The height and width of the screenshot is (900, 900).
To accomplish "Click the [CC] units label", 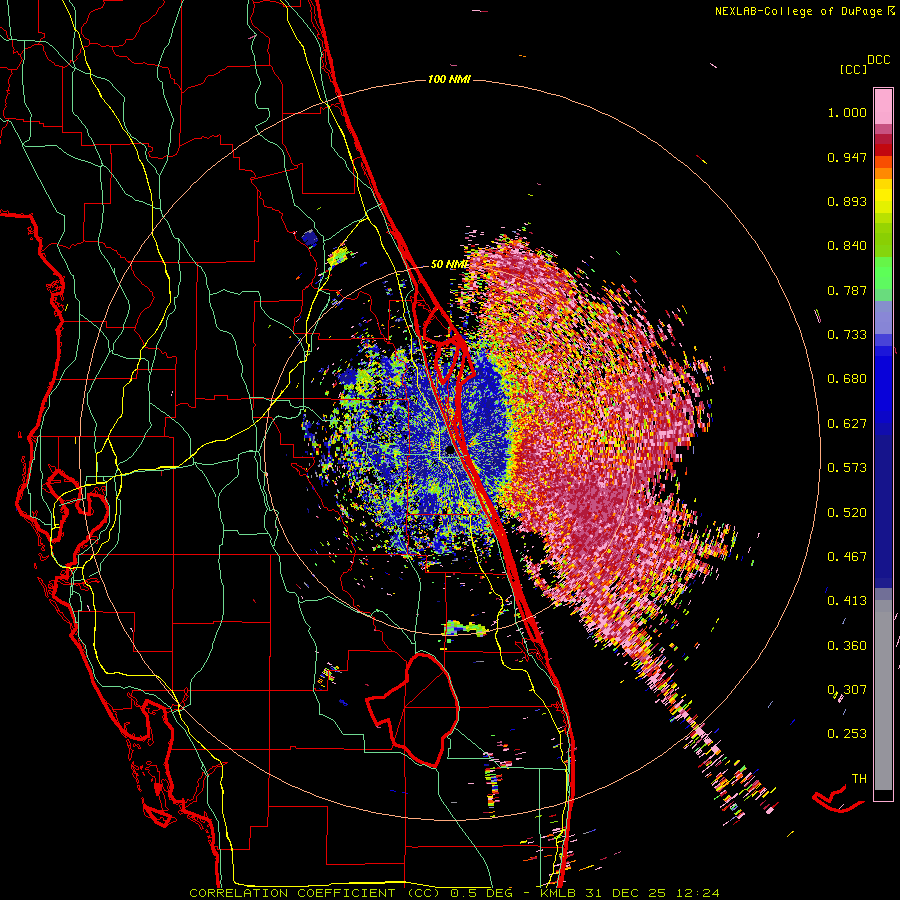I will click(x=853, y=69).
